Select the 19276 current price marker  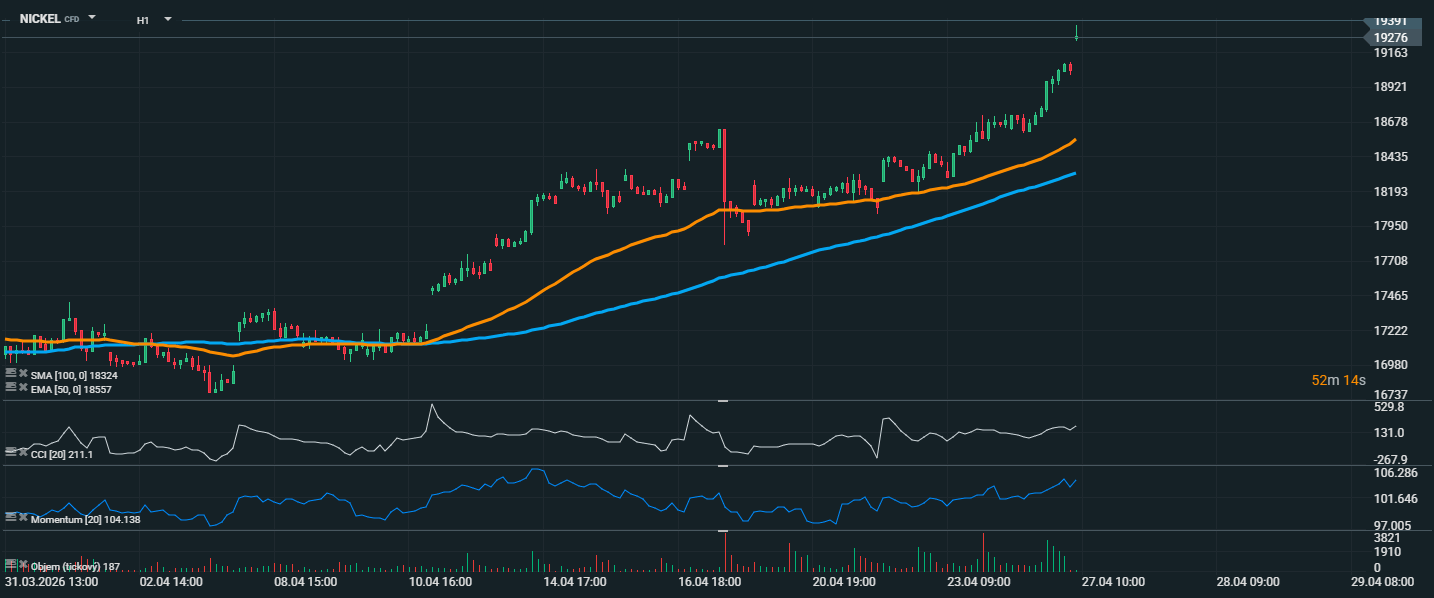(1390, 37)
